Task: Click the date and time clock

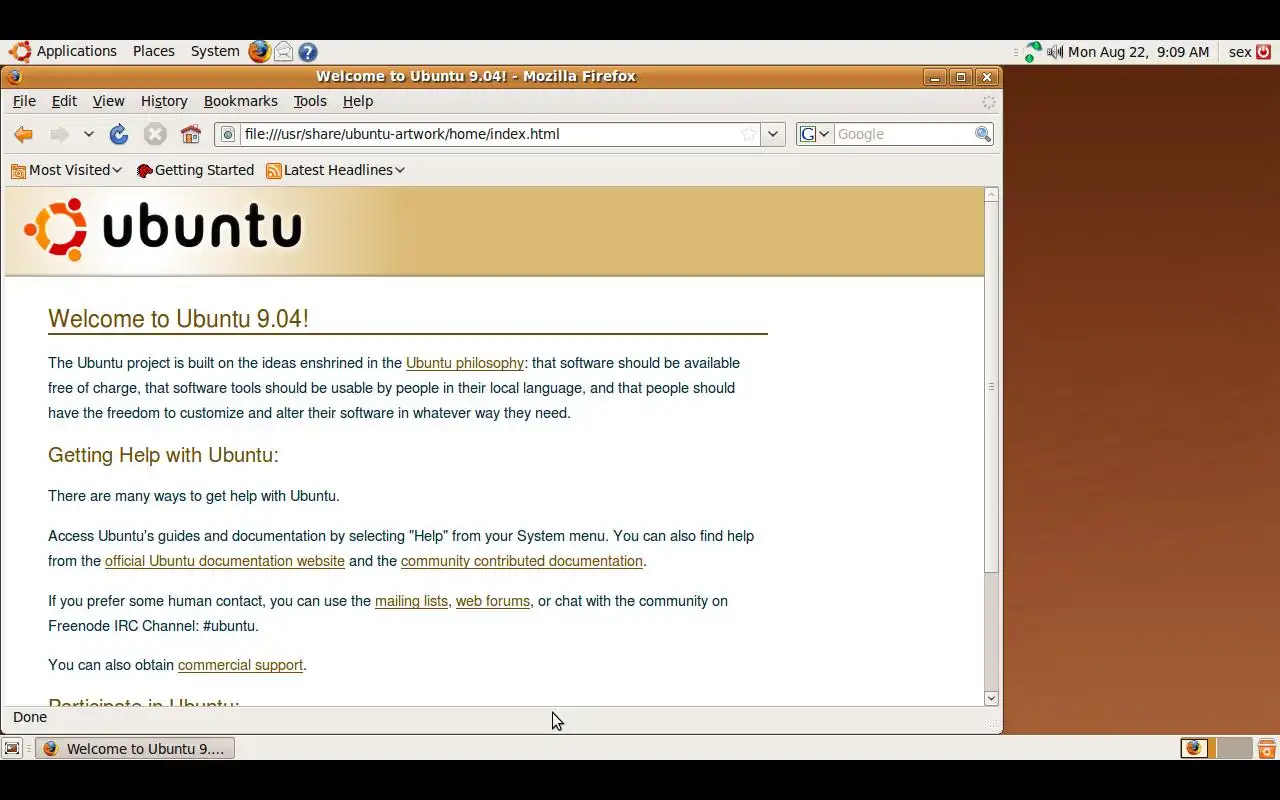Action: tap(1138, 52)
